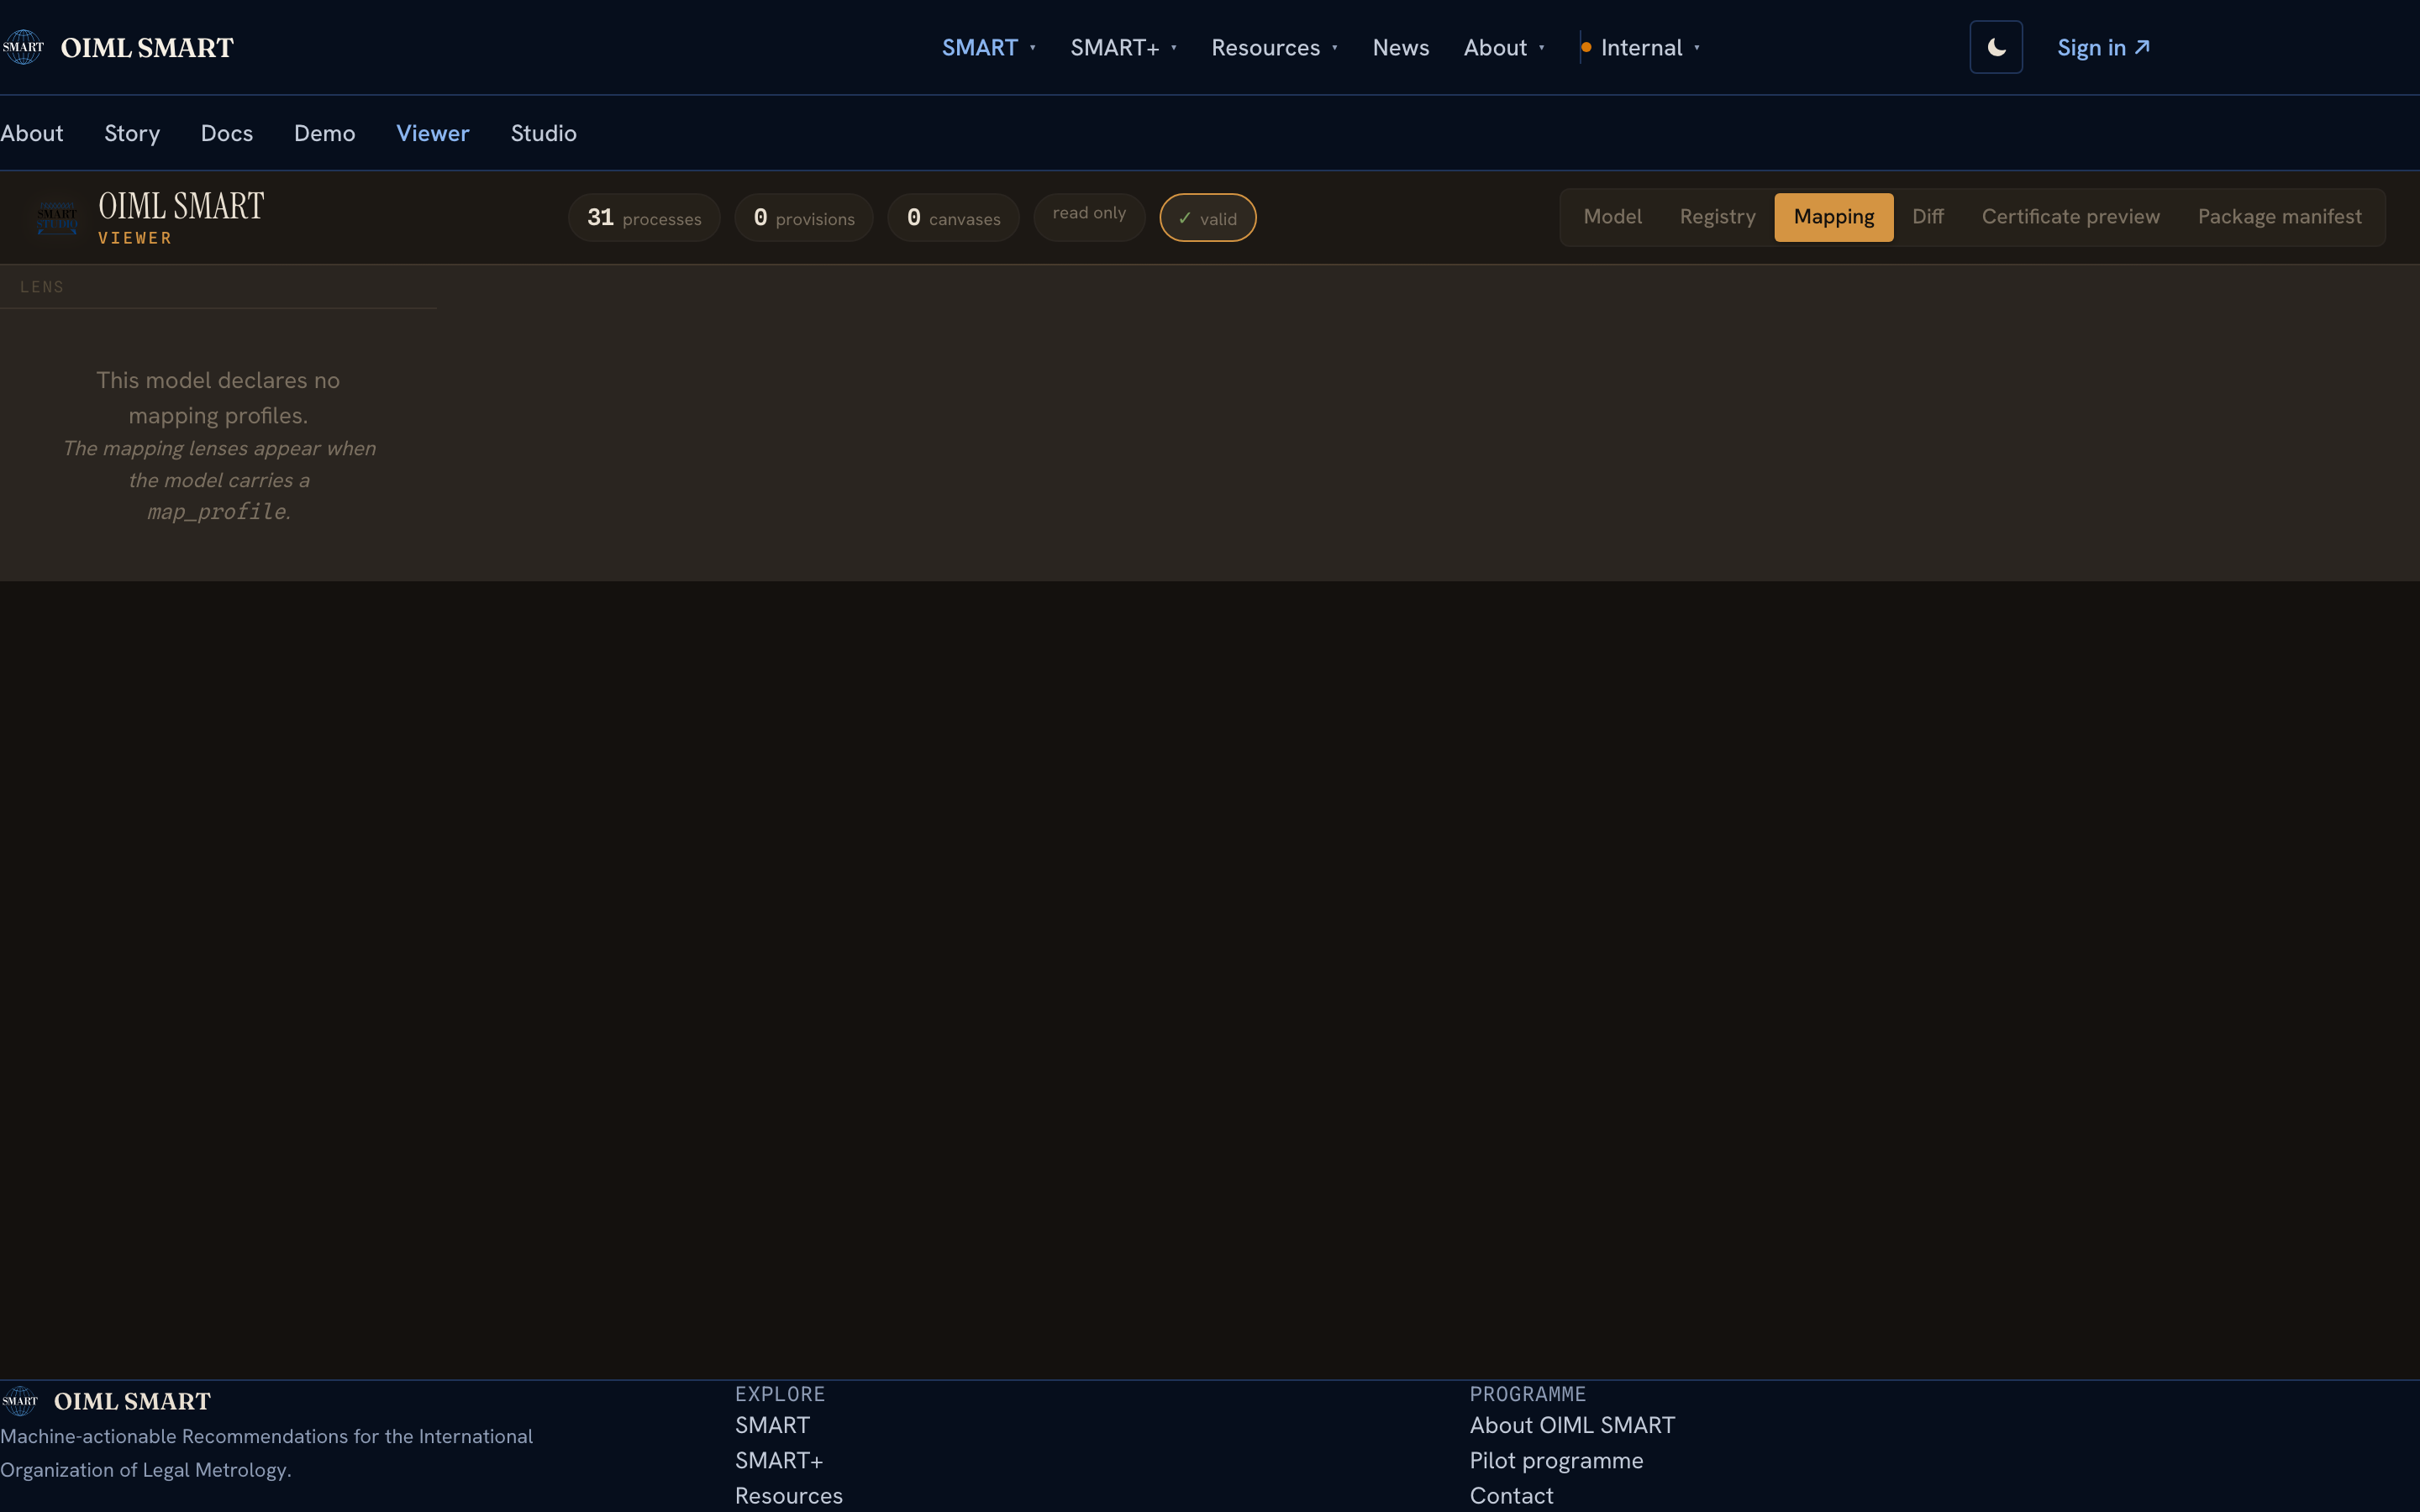Select the Mapping view tab
Screen dimensions: 2420x1512
click(x=1833, y=217)
